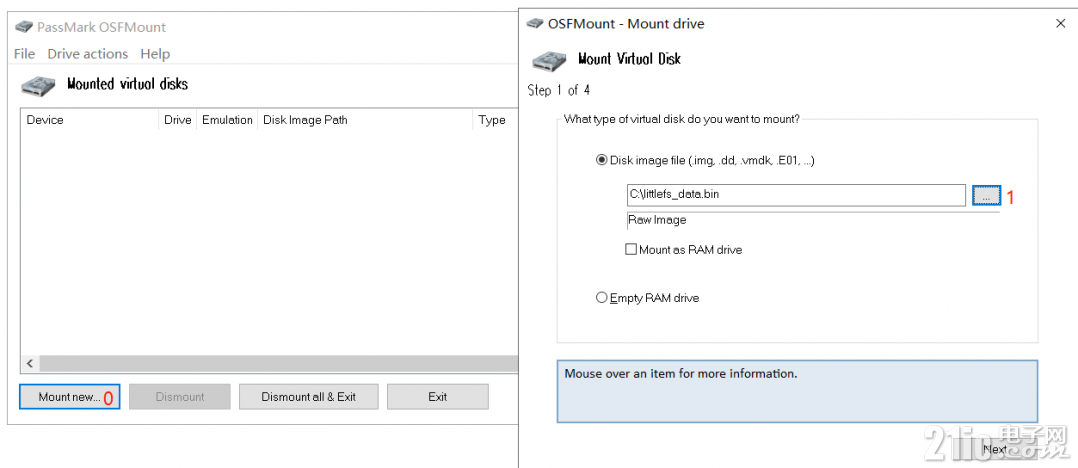
Task: Click the PassMark OSFMount title bar icon
Action: (x=25, y=27)
